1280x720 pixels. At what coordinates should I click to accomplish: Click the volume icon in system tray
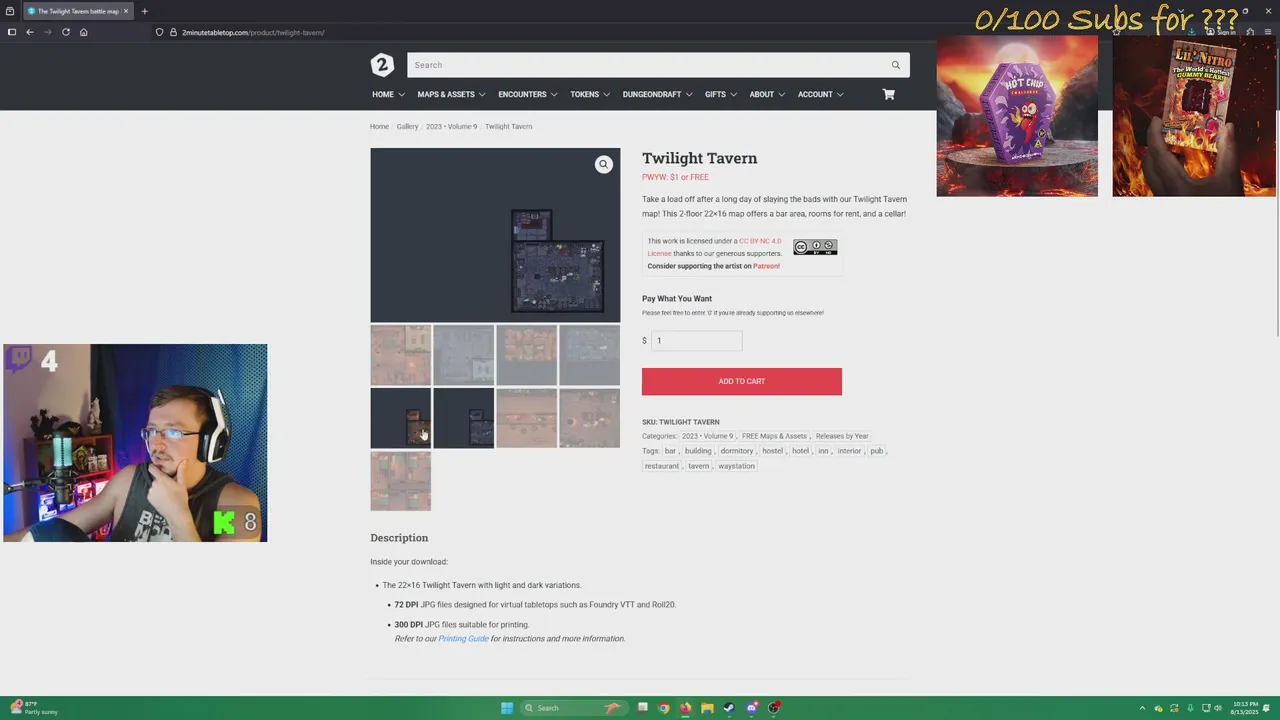click(1217, 708)
